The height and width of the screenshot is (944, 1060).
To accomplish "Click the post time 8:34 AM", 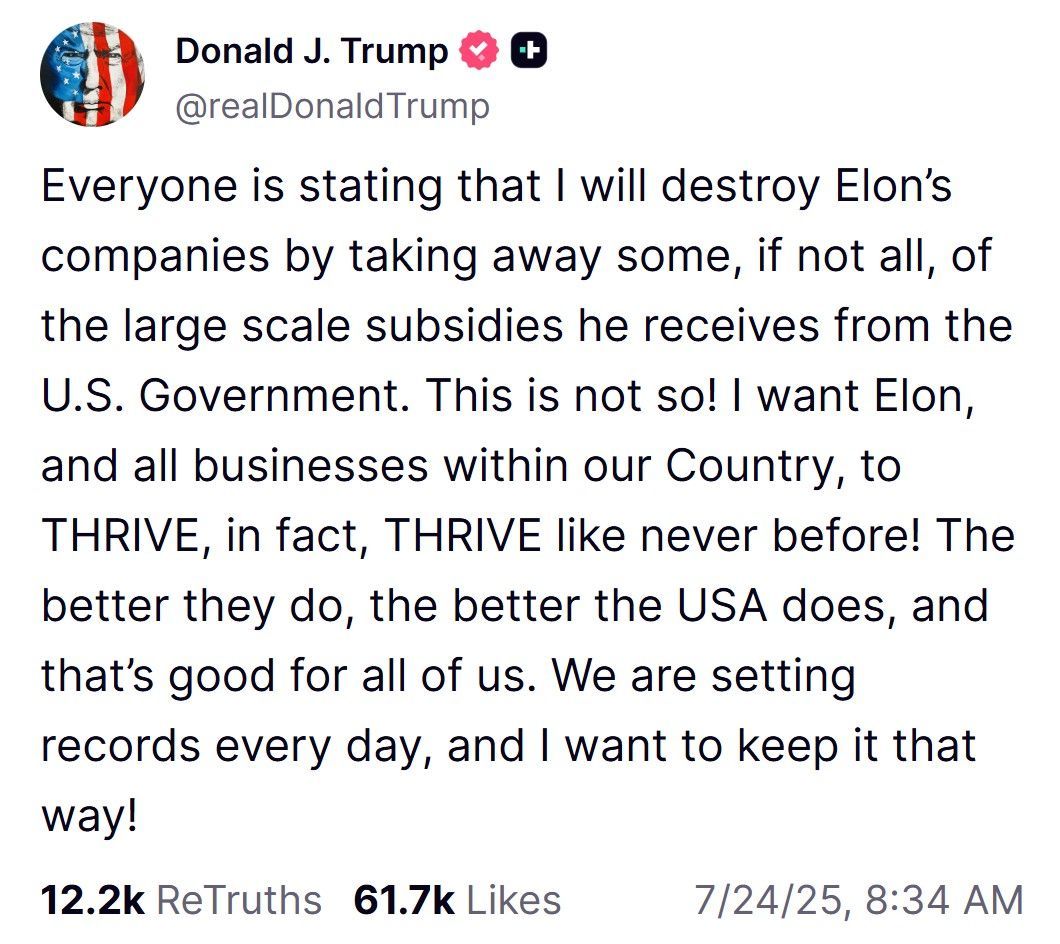I will click(942, 899).
